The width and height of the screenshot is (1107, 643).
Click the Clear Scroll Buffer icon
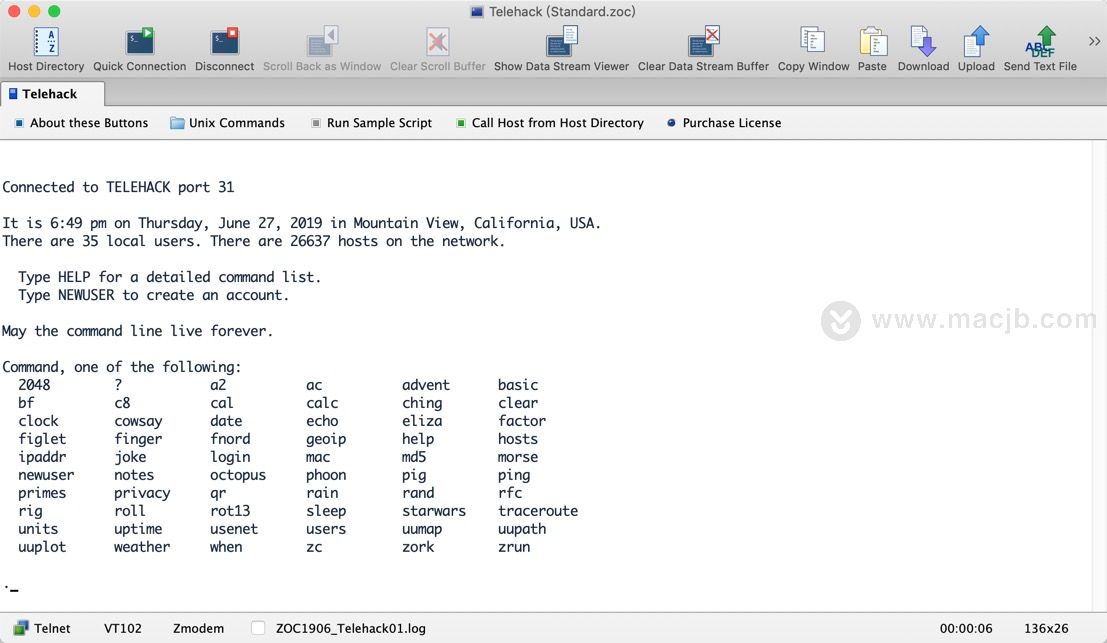tap(438, 42)
